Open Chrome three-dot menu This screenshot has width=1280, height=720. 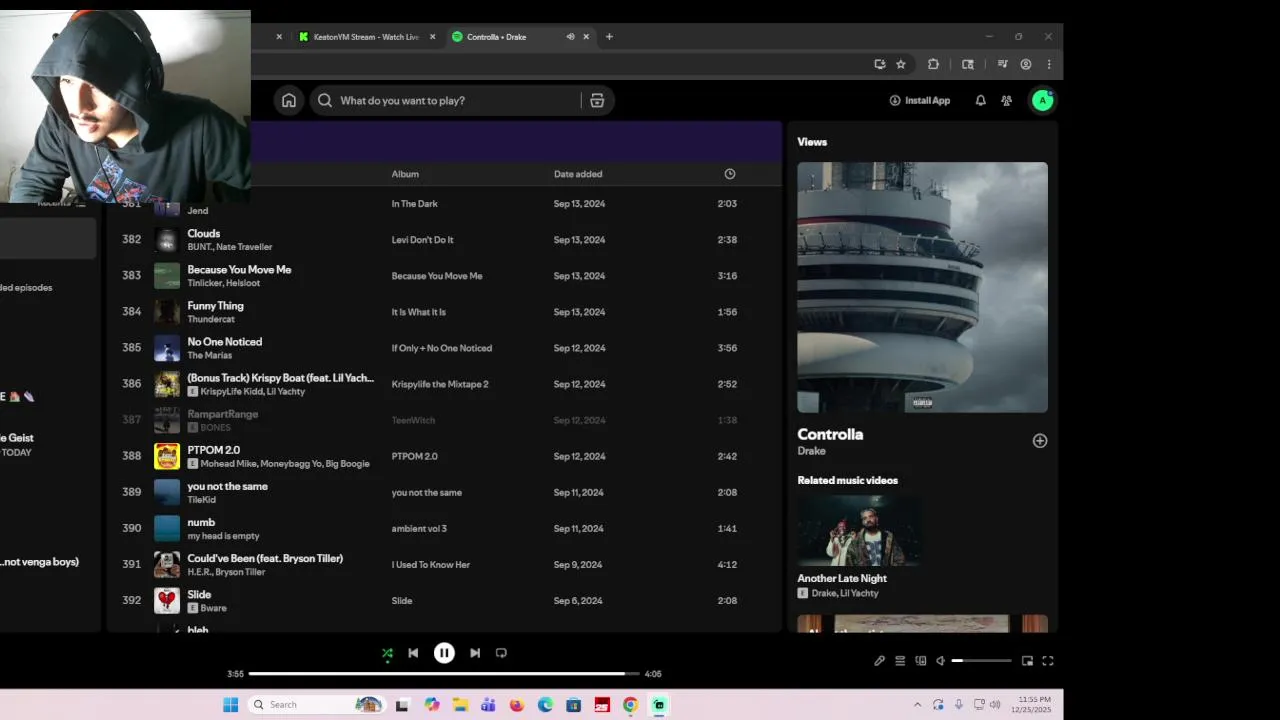(x=1049, y=64)
